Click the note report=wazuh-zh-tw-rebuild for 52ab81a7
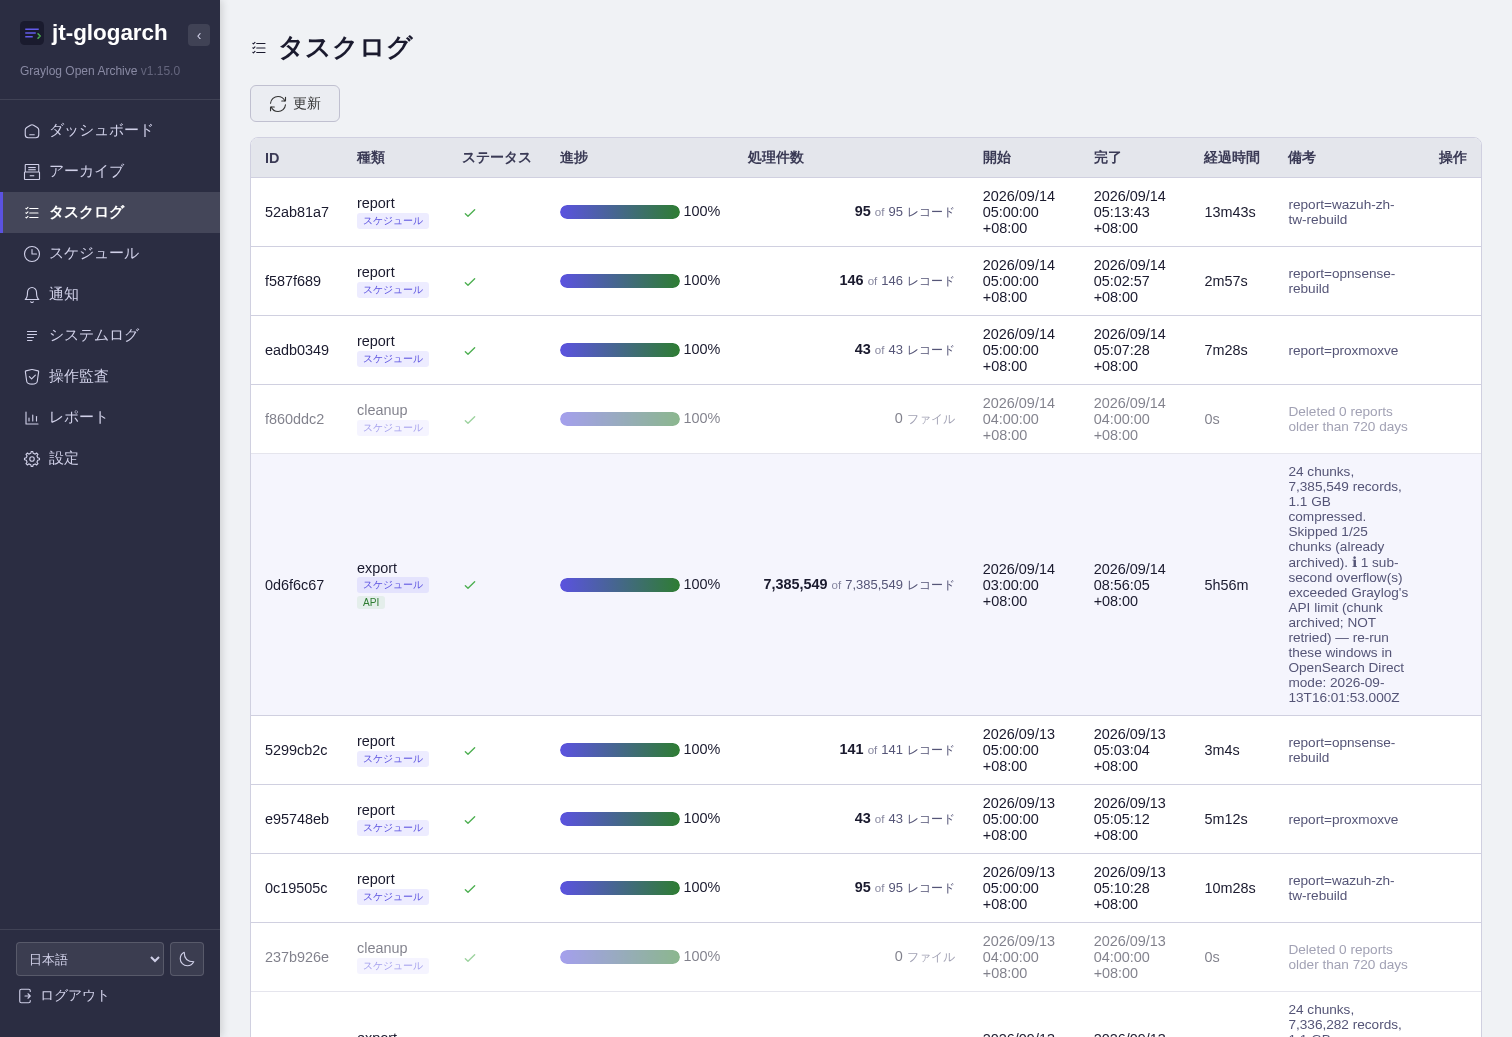The width and height of the screenshot is (1512, 1037). click(x=1341, y=212)
